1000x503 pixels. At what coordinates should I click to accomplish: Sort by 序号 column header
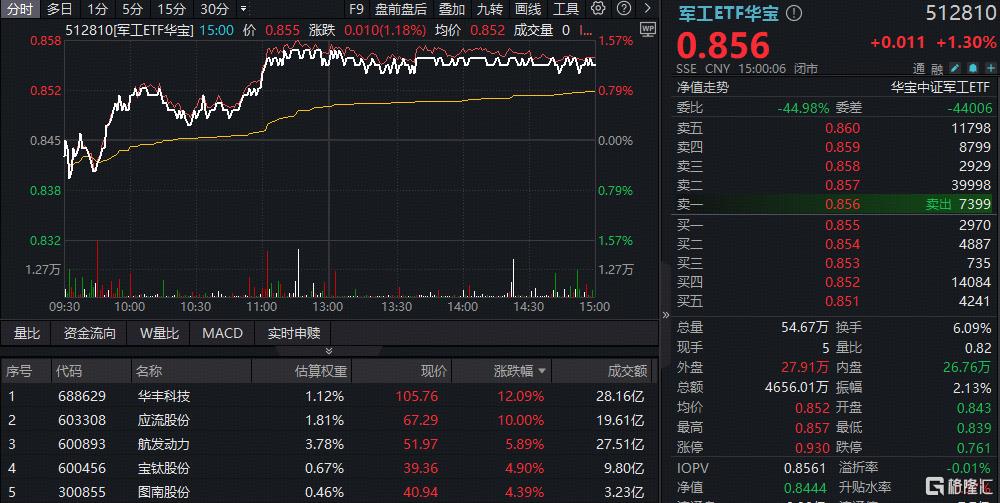click(x=19, y=371)
